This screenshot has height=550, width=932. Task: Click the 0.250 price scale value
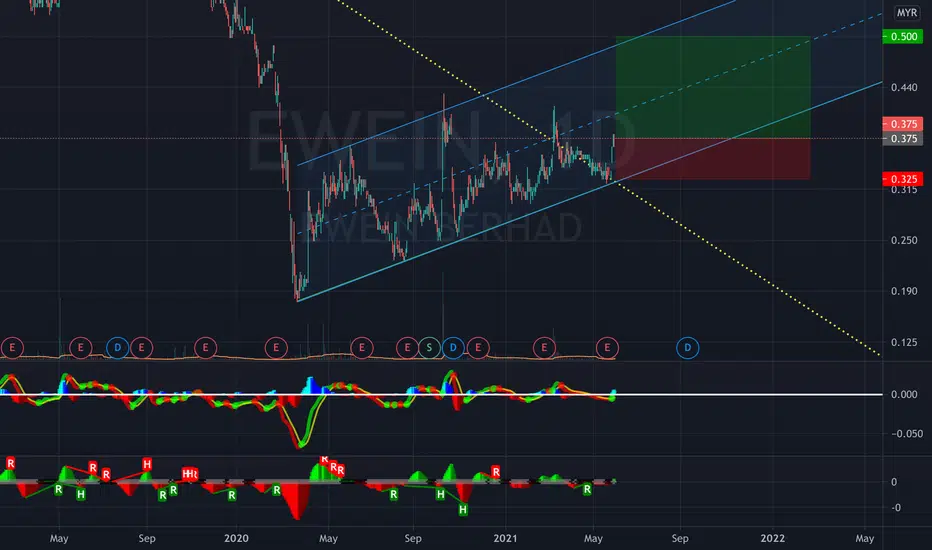coord(904,240)
